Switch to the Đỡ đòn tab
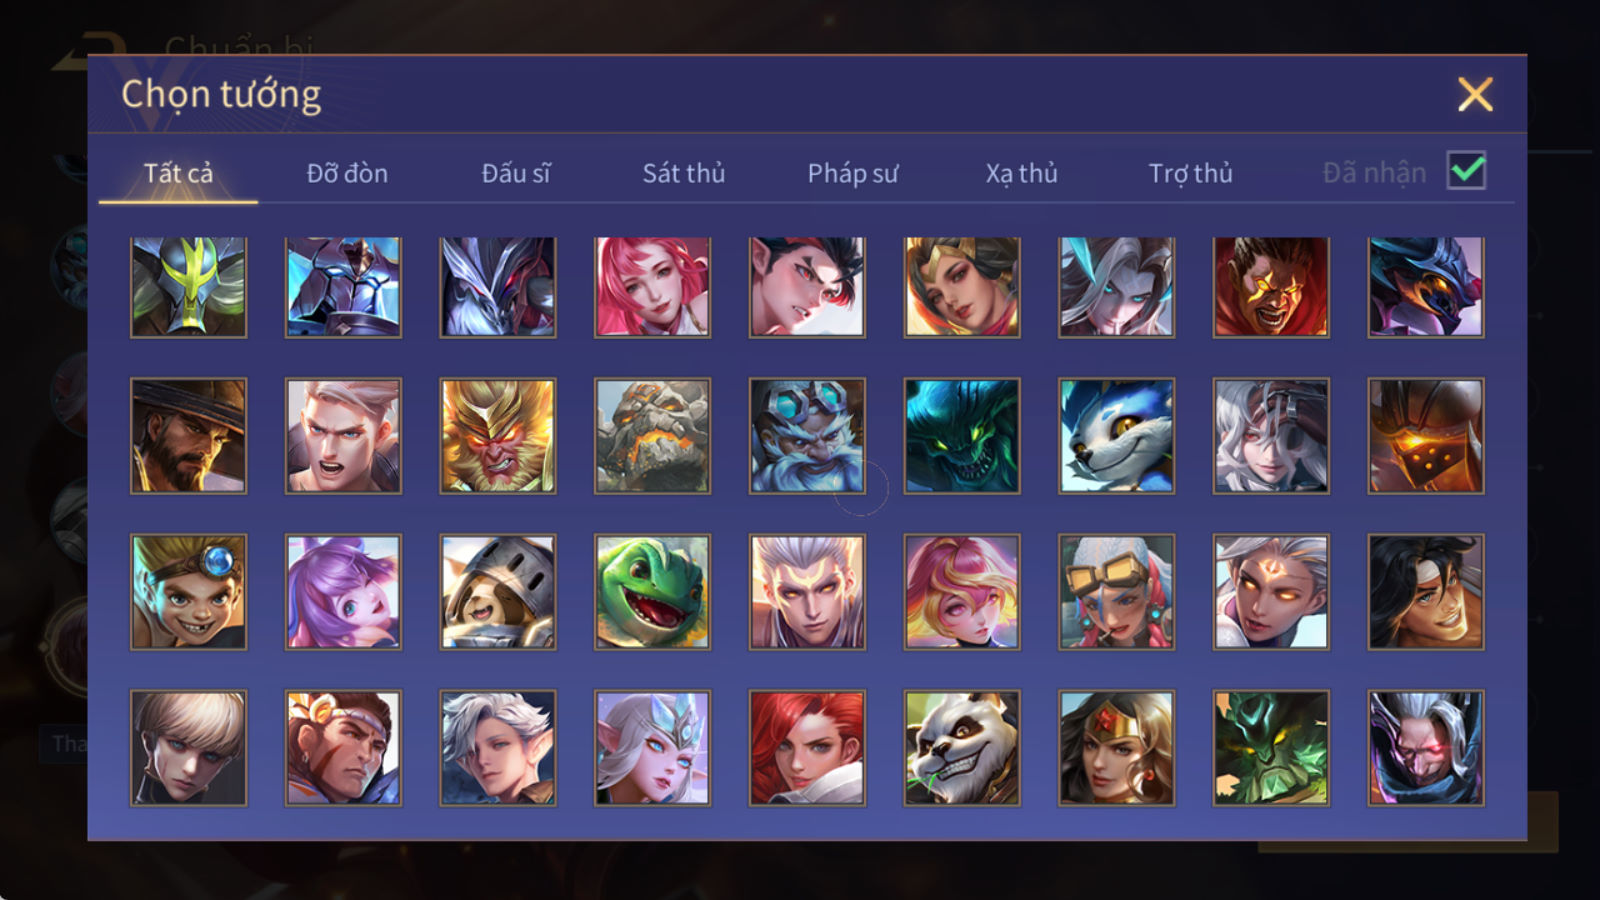This screenshot has height=900, width=1600. (347, 173)
